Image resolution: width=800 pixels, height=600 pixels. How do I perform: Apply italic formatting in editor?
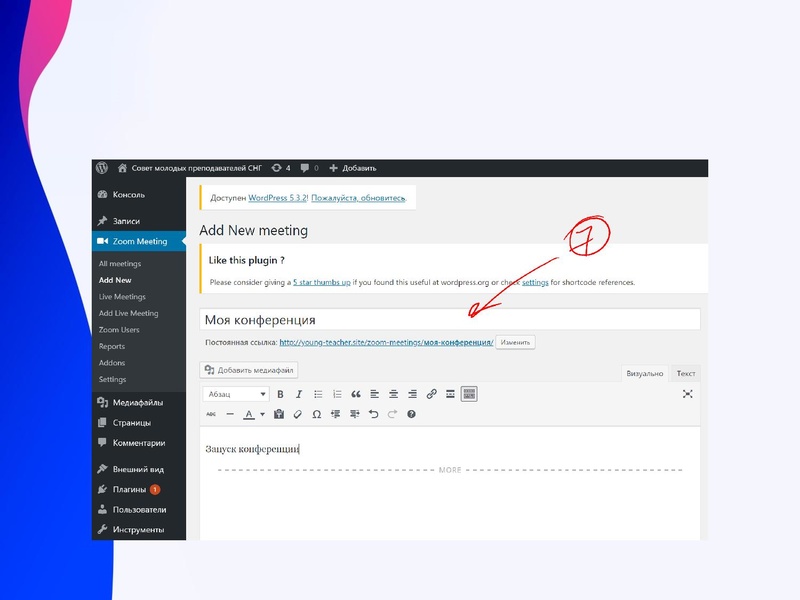click(298, 394)
